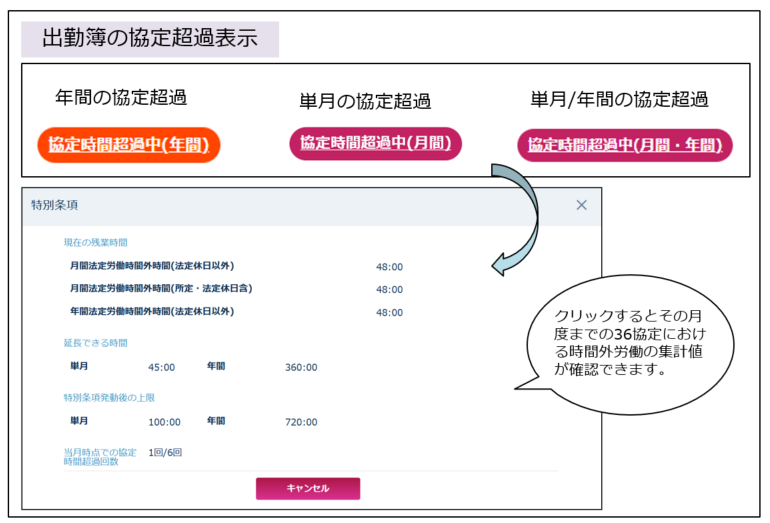This screenshot has width=770, height=523.
Task: Click the 協定時間超過中(月間・年間) badge
Action: click(x=625, y=145)
